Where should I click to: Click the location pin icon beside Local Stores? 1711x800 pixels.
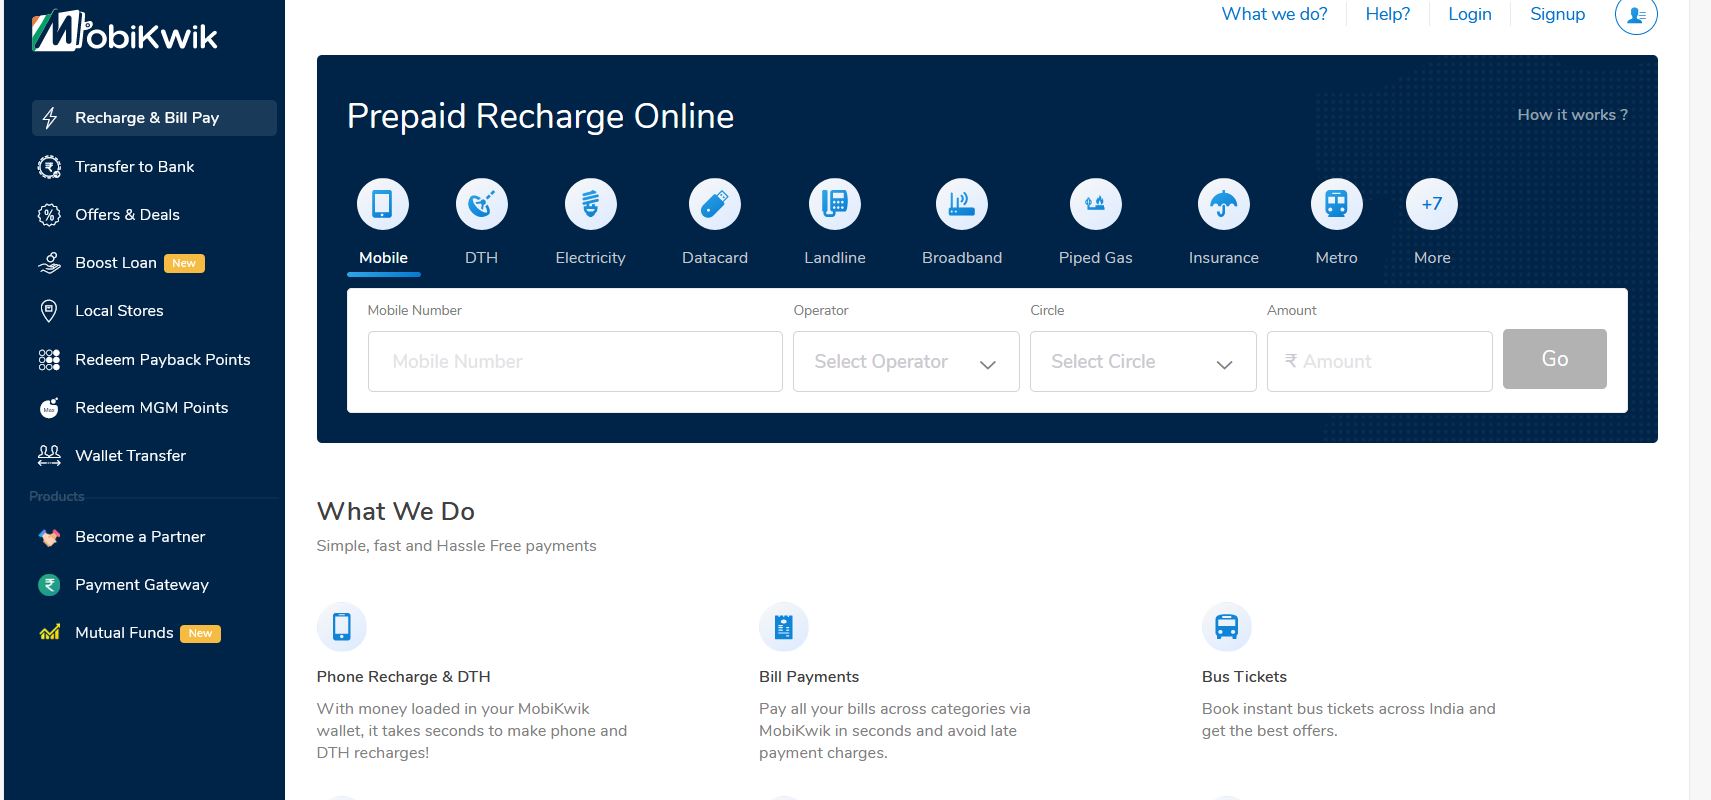point(48,311)
